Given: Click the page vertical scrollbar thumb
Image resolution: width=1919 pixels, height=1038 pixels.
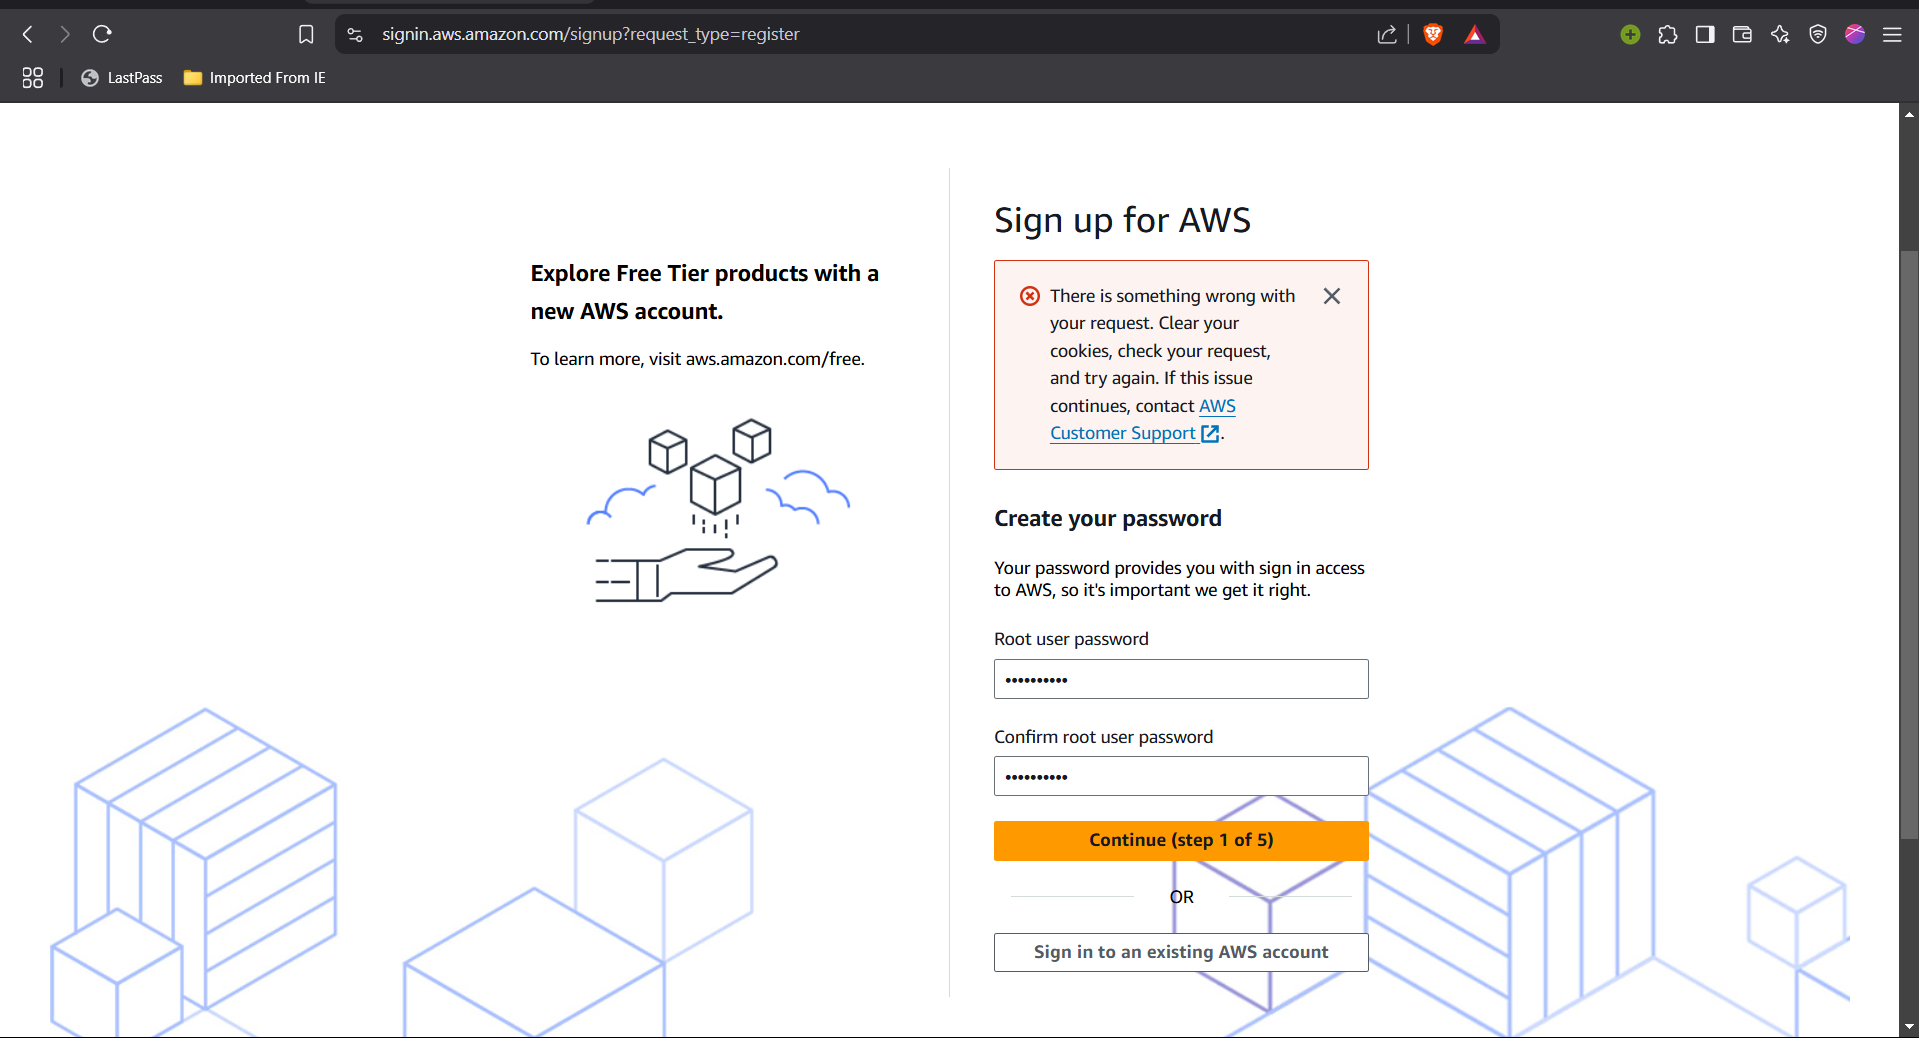Looking at the screenshot, I should (x=1909, y=545).
